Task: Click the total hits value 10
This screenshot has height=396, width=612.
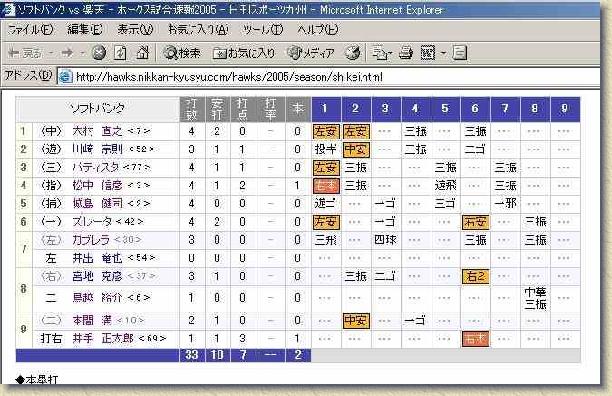Action: click(x=217, y=355)
